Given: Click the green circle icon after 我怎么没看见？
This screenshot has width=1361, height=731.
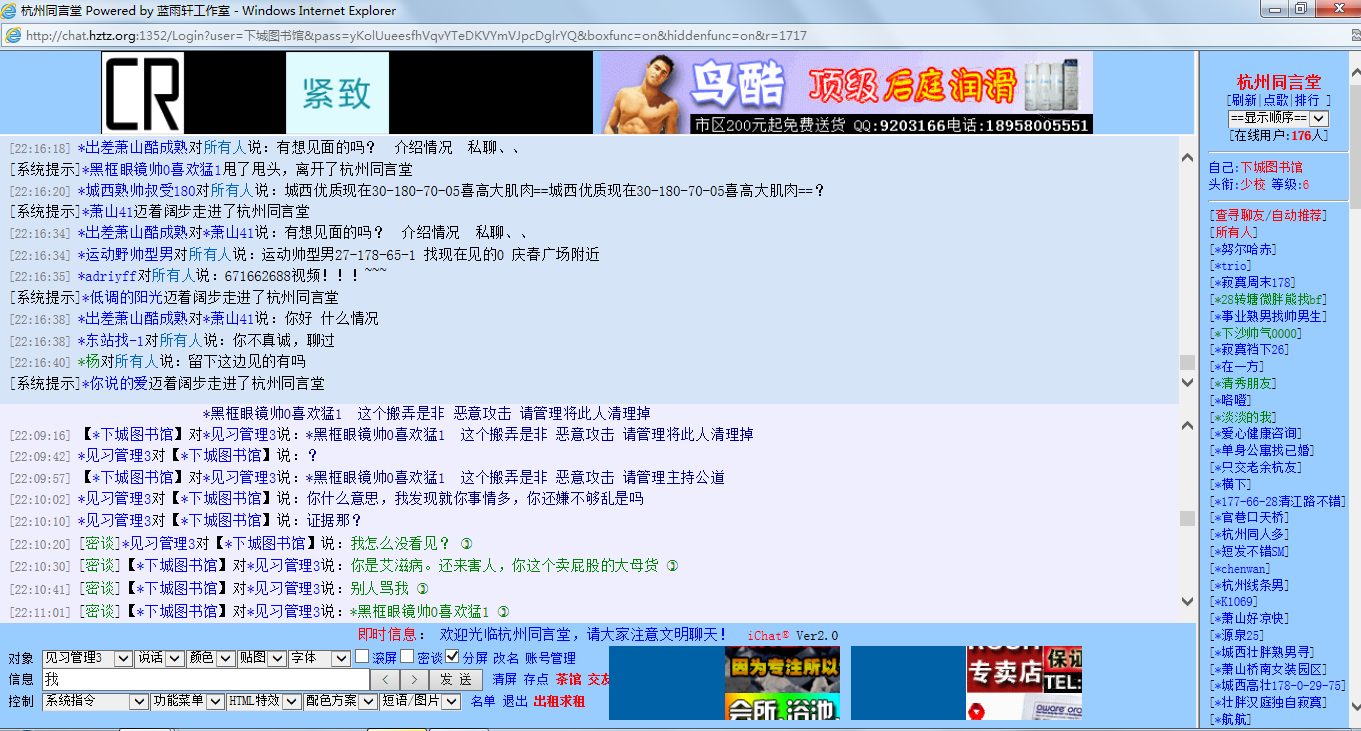Looking at the screenshot, I should [x=466, y=544].
